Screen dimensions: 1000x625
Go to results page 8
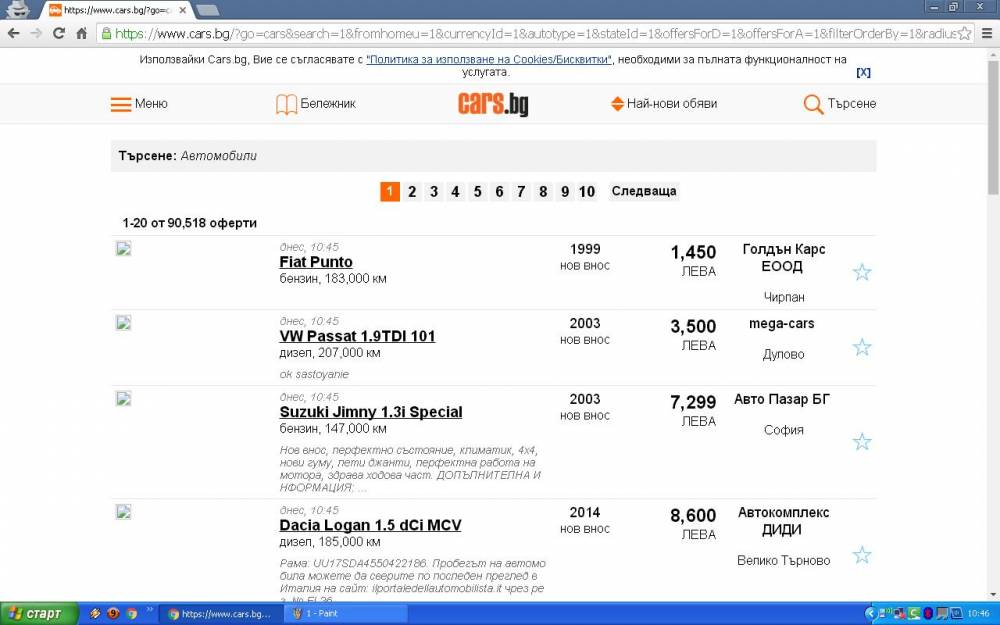[543, 191]
